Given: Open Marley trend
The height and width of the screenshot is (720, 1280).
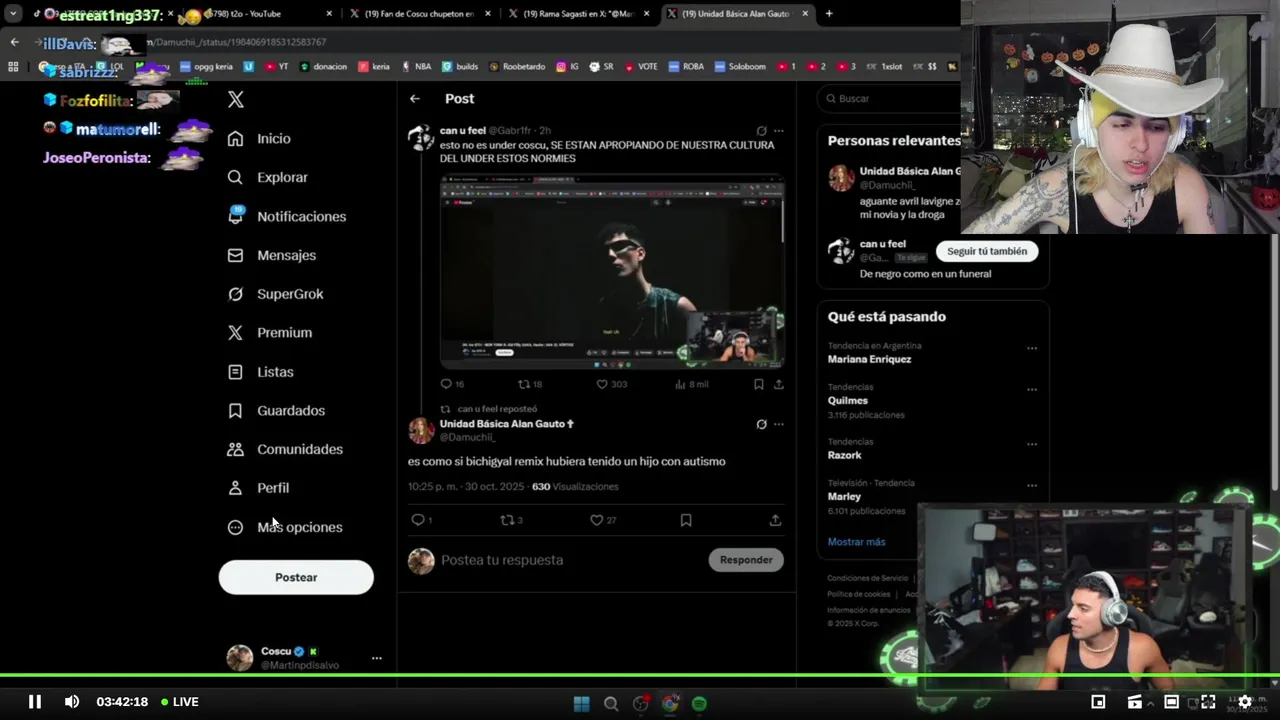Looking at the screenshot, I should click(845, 496).
